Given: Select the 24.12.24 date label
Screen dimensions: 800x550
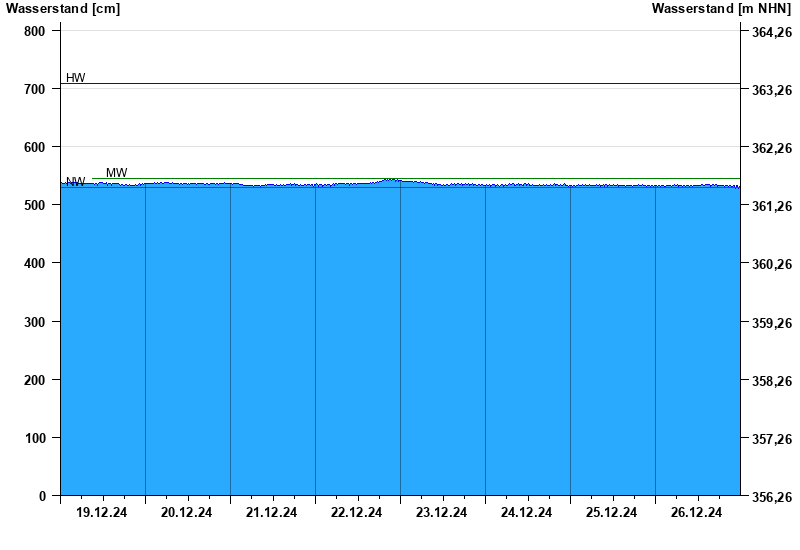Looking at the screenshot, I should [x=527, y=513].
